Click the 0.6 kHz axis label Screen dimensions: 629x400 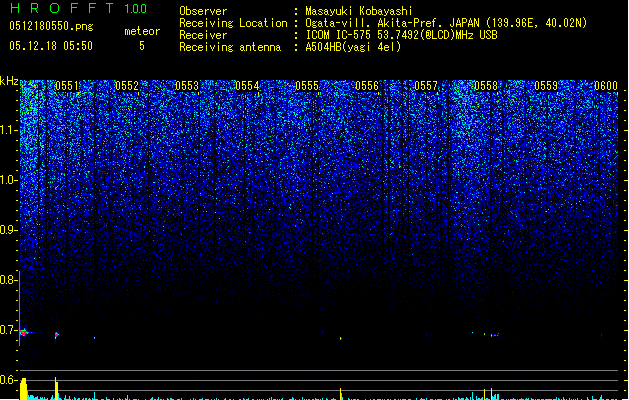pos(8,380)
